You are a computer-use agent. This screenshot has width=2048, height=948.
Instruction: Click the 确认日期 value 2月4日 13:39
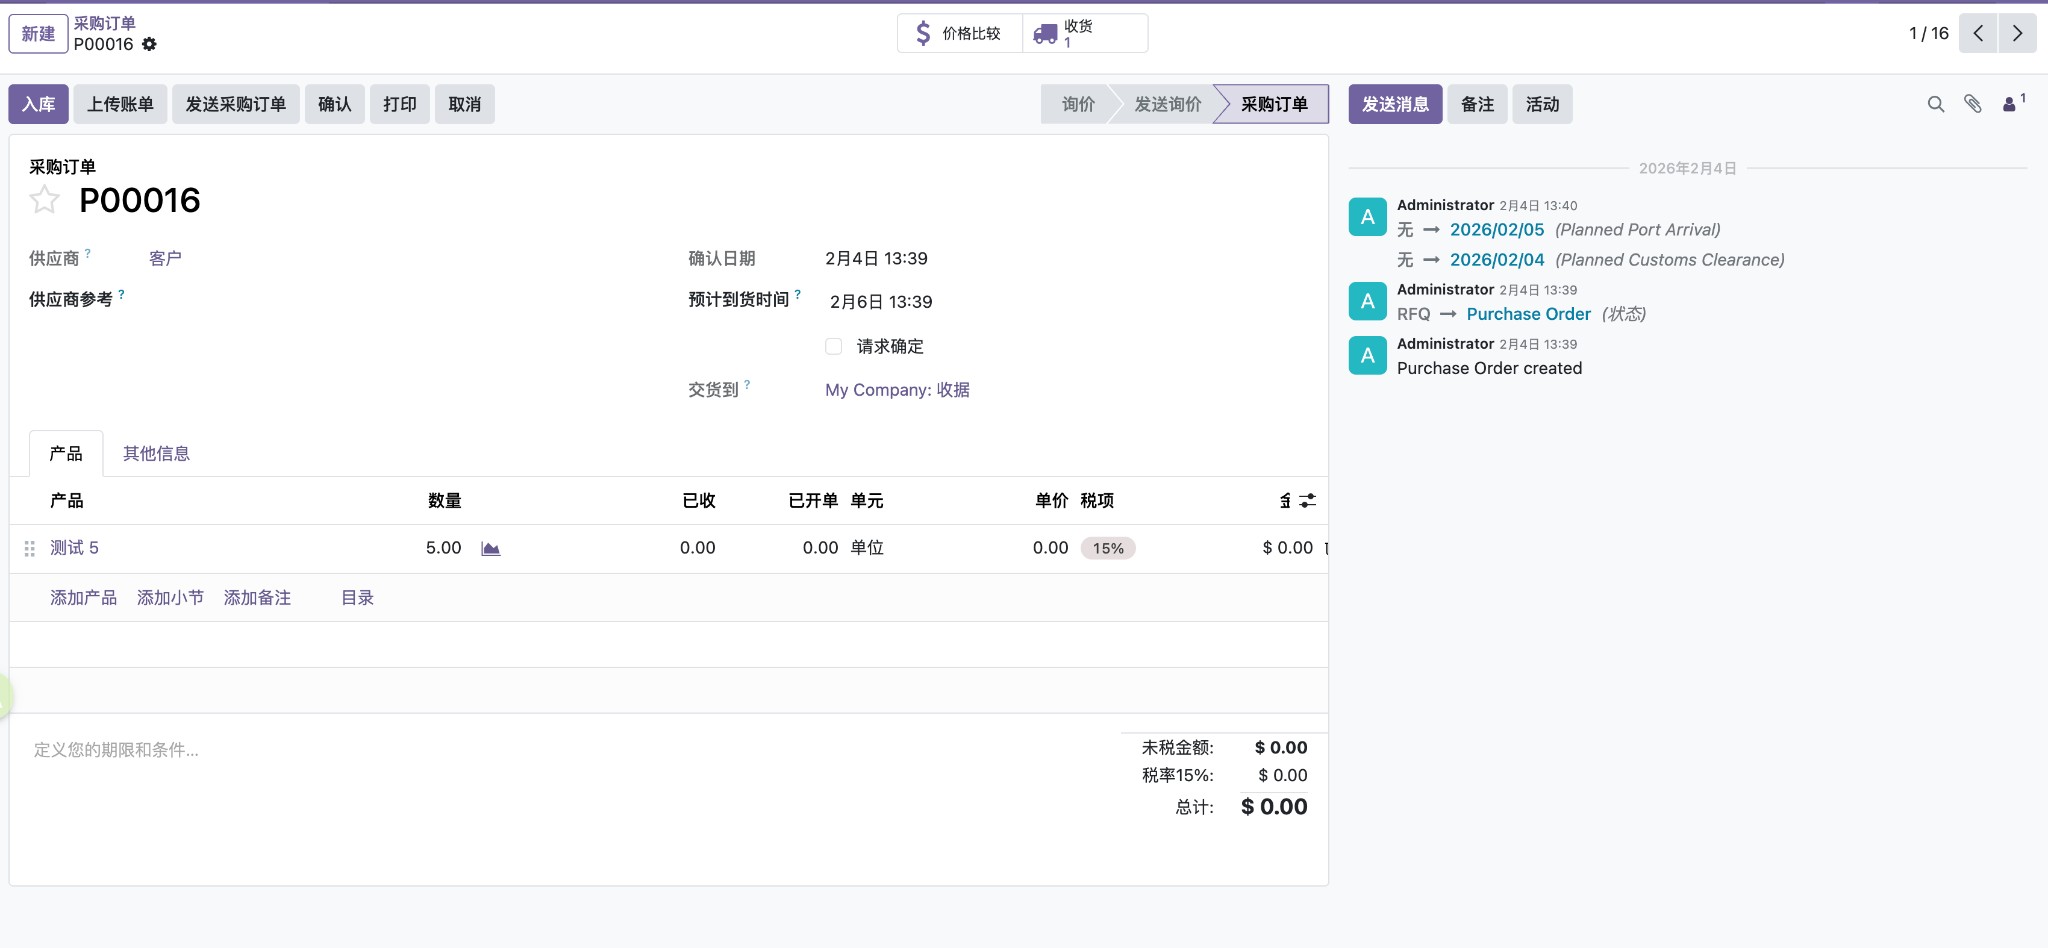click(876, 258)
